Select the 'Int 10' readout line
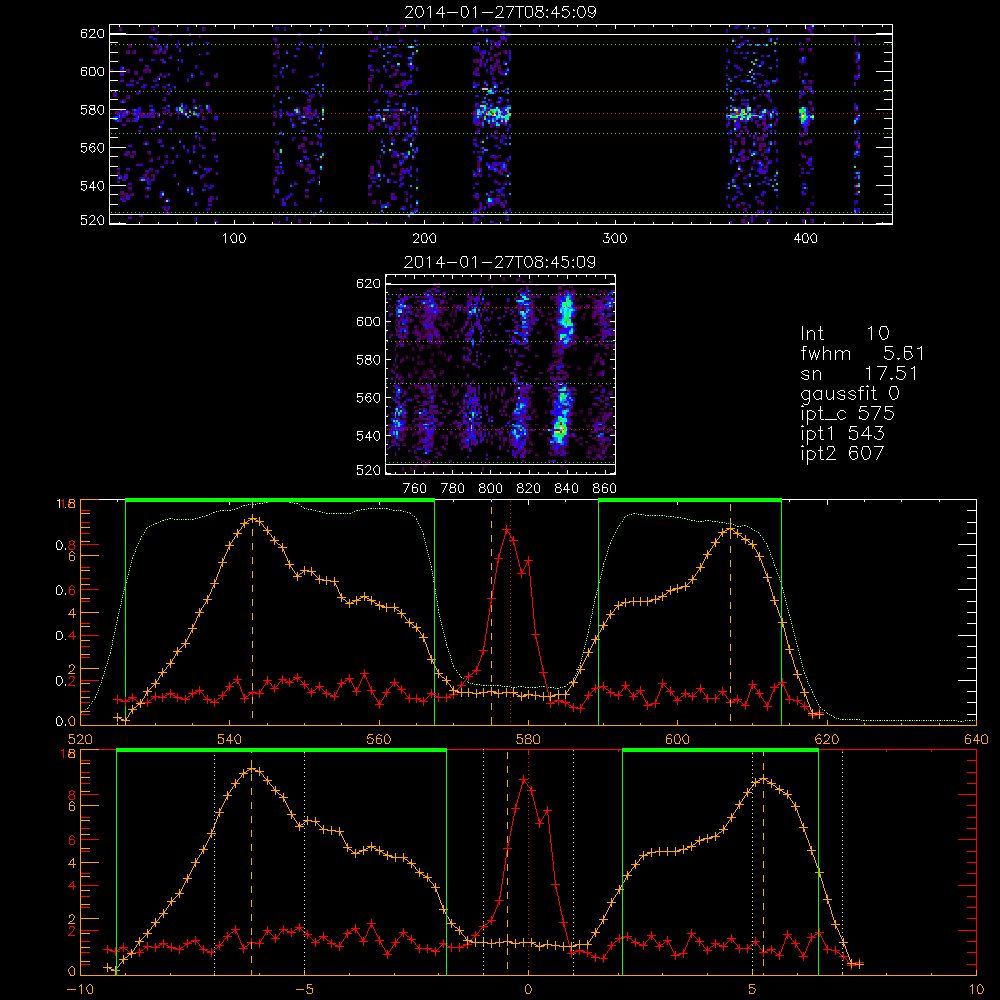The height and width of the screenshot is (1000, 1000). click(x=845, y=333)
